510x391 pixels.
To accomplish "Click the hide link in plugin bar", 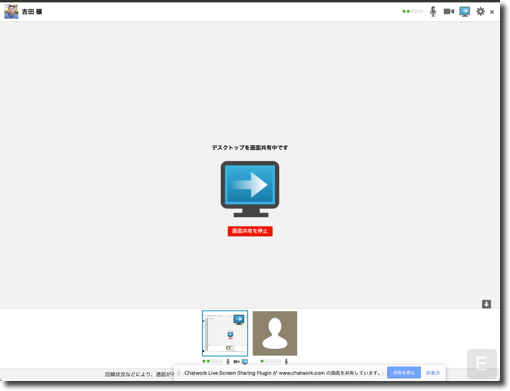I will pos(433,373).
